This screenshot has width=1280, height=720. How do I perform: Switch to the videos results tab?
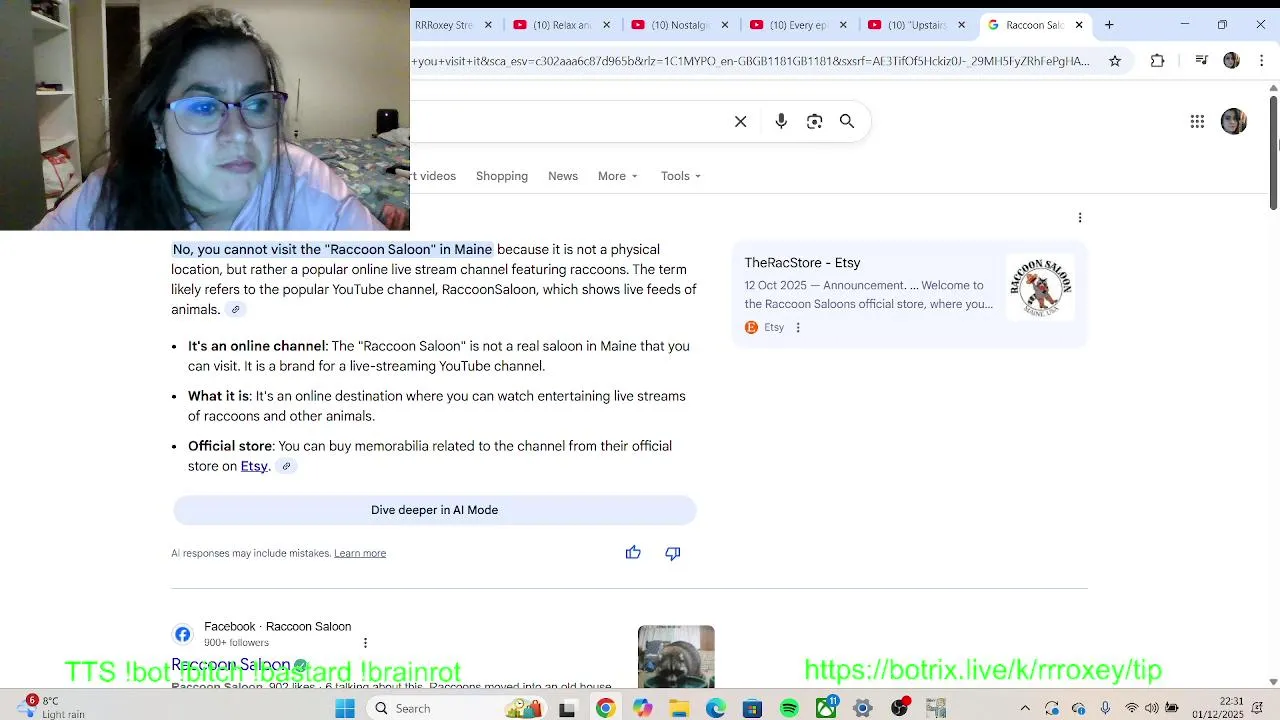[435, 176]
